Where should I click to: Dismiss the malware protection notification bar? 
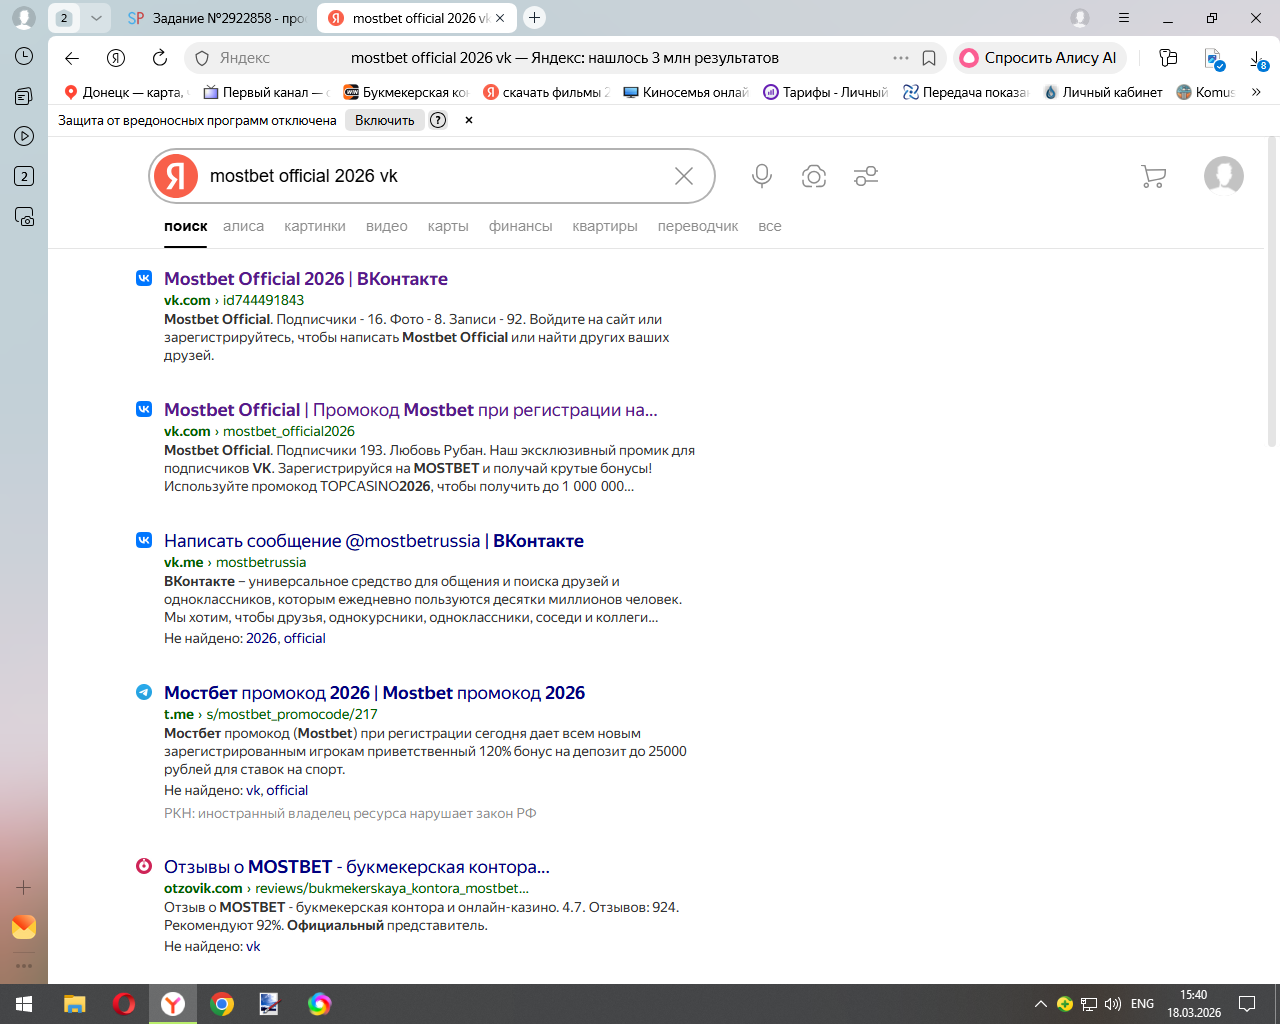click(468, 120)
